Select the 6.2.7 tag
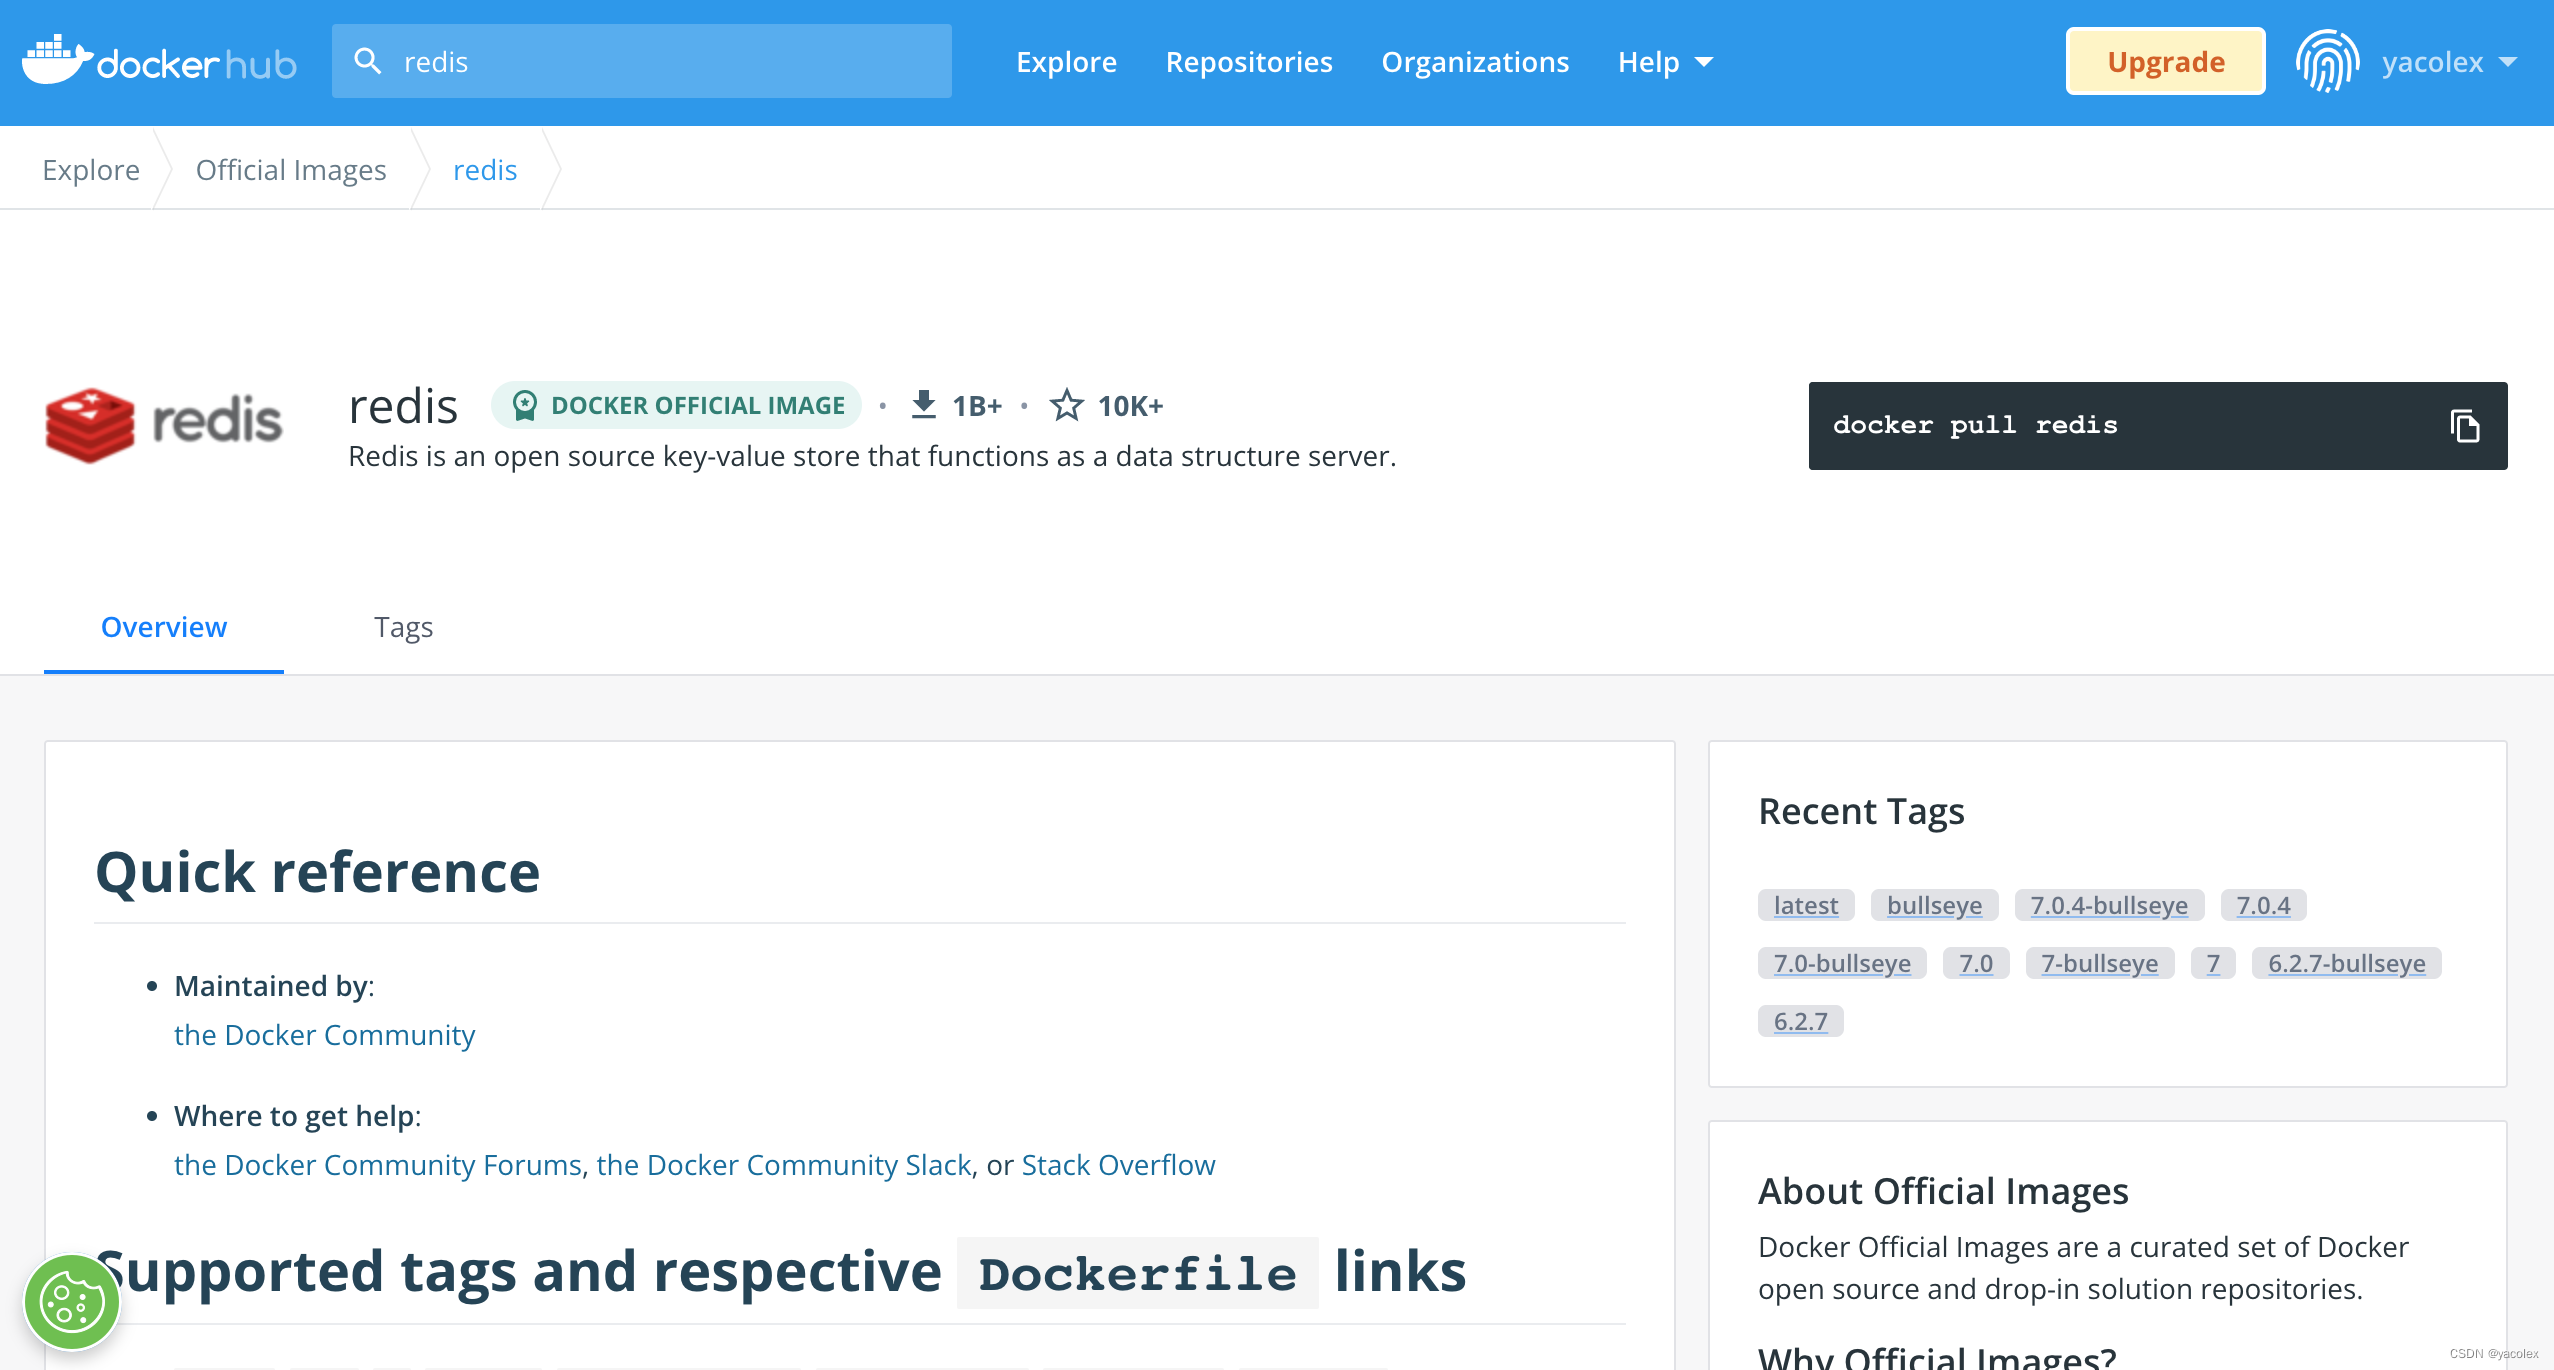Viewport: 2554px width, 1370px height. (1800, 1021)
